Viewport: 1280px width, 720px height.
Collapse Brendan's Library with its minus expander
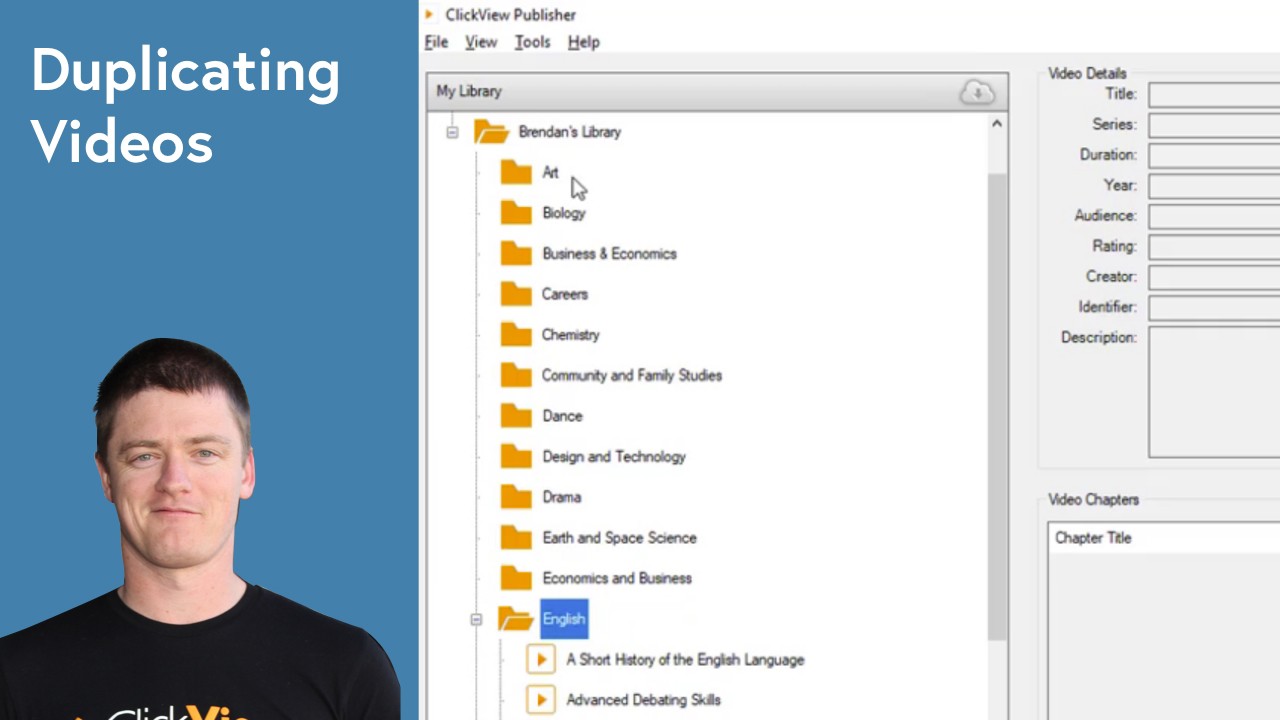tap(452, 131)
